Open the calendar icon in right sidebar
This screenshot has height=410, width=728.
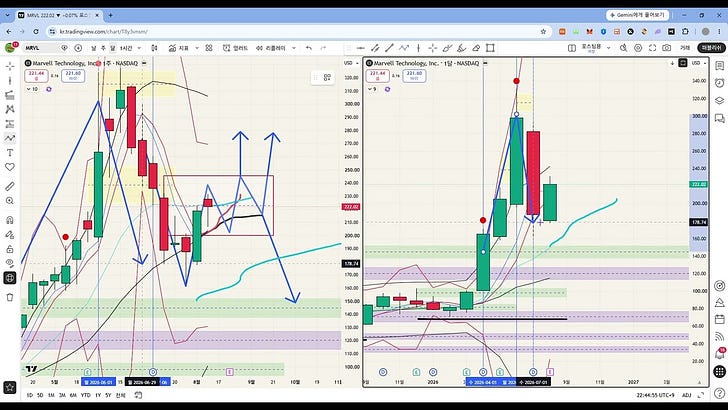(719, 319)
